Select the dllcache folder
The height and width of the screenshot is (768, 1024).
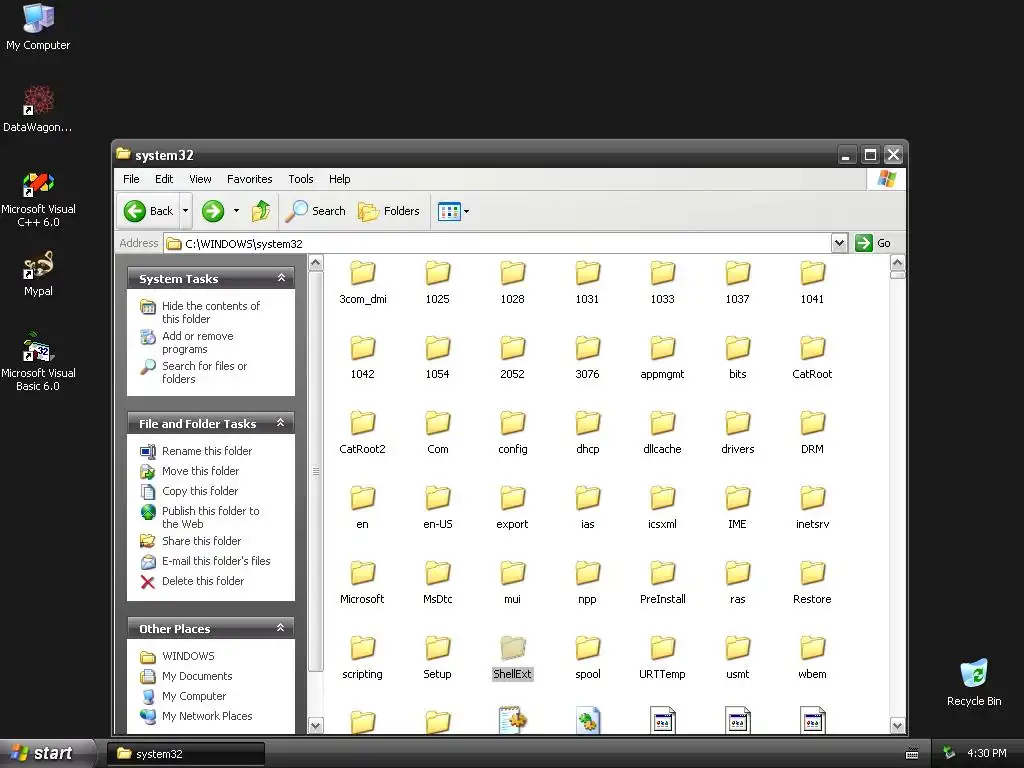[x=662, y=433]
